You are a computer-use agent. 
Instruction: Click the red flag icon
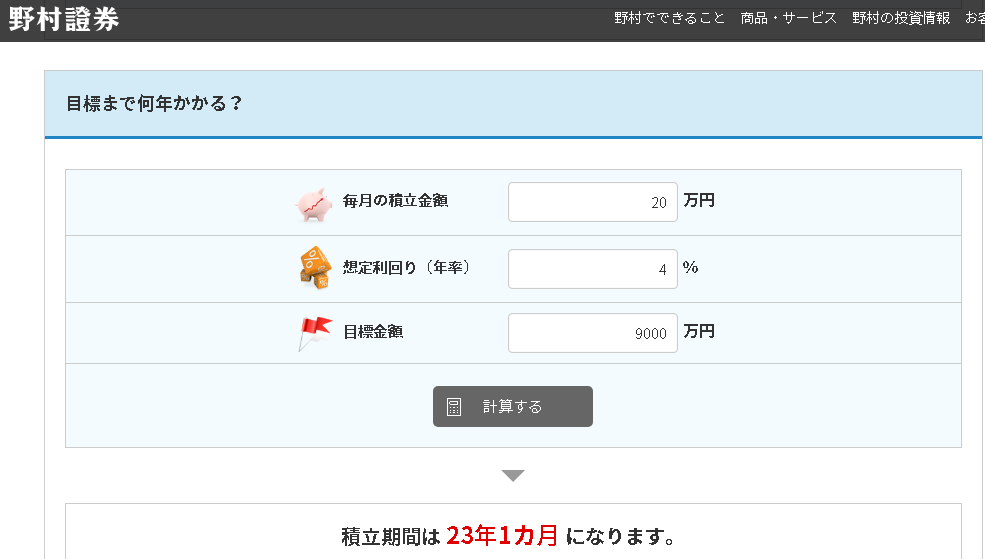pyautogui.click(x=315, y=333)
